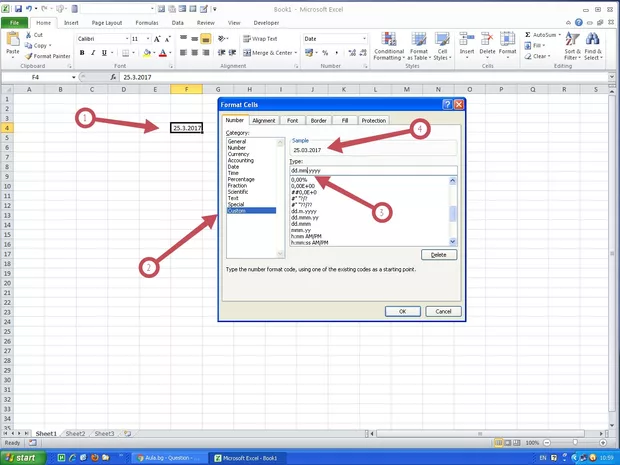The height and width of the screenshot is (465, 620).
Task: Click the Format Cells dialog help icon
Action: point(446,104)
